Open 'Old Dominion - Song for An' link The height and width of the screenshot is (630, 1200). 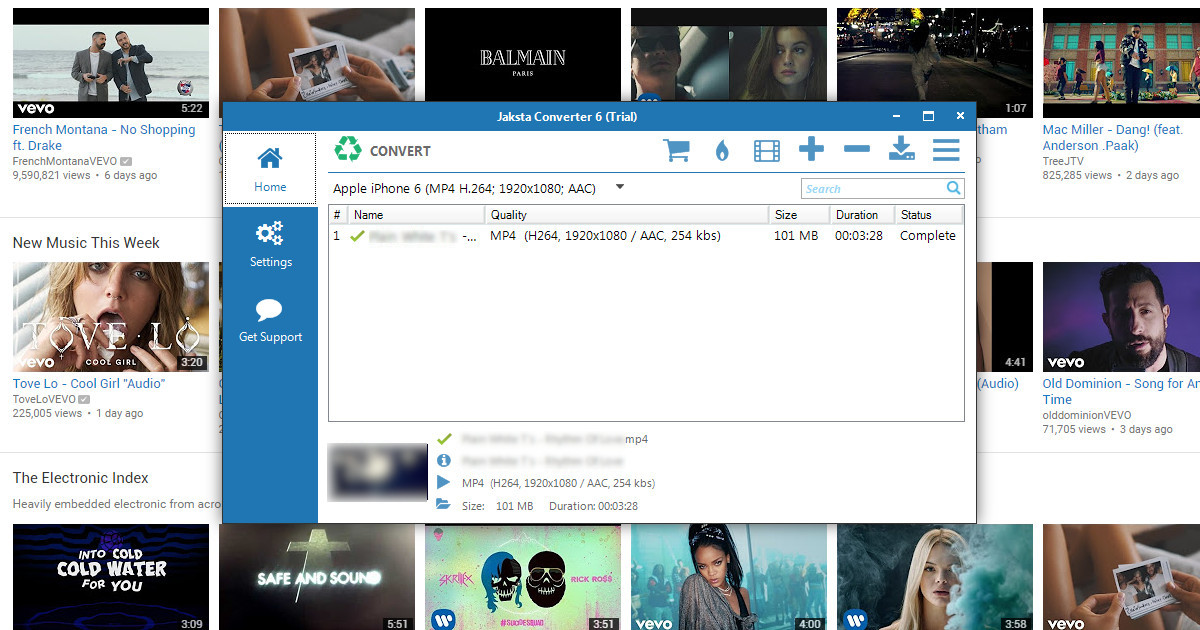tap(1121, 391)
